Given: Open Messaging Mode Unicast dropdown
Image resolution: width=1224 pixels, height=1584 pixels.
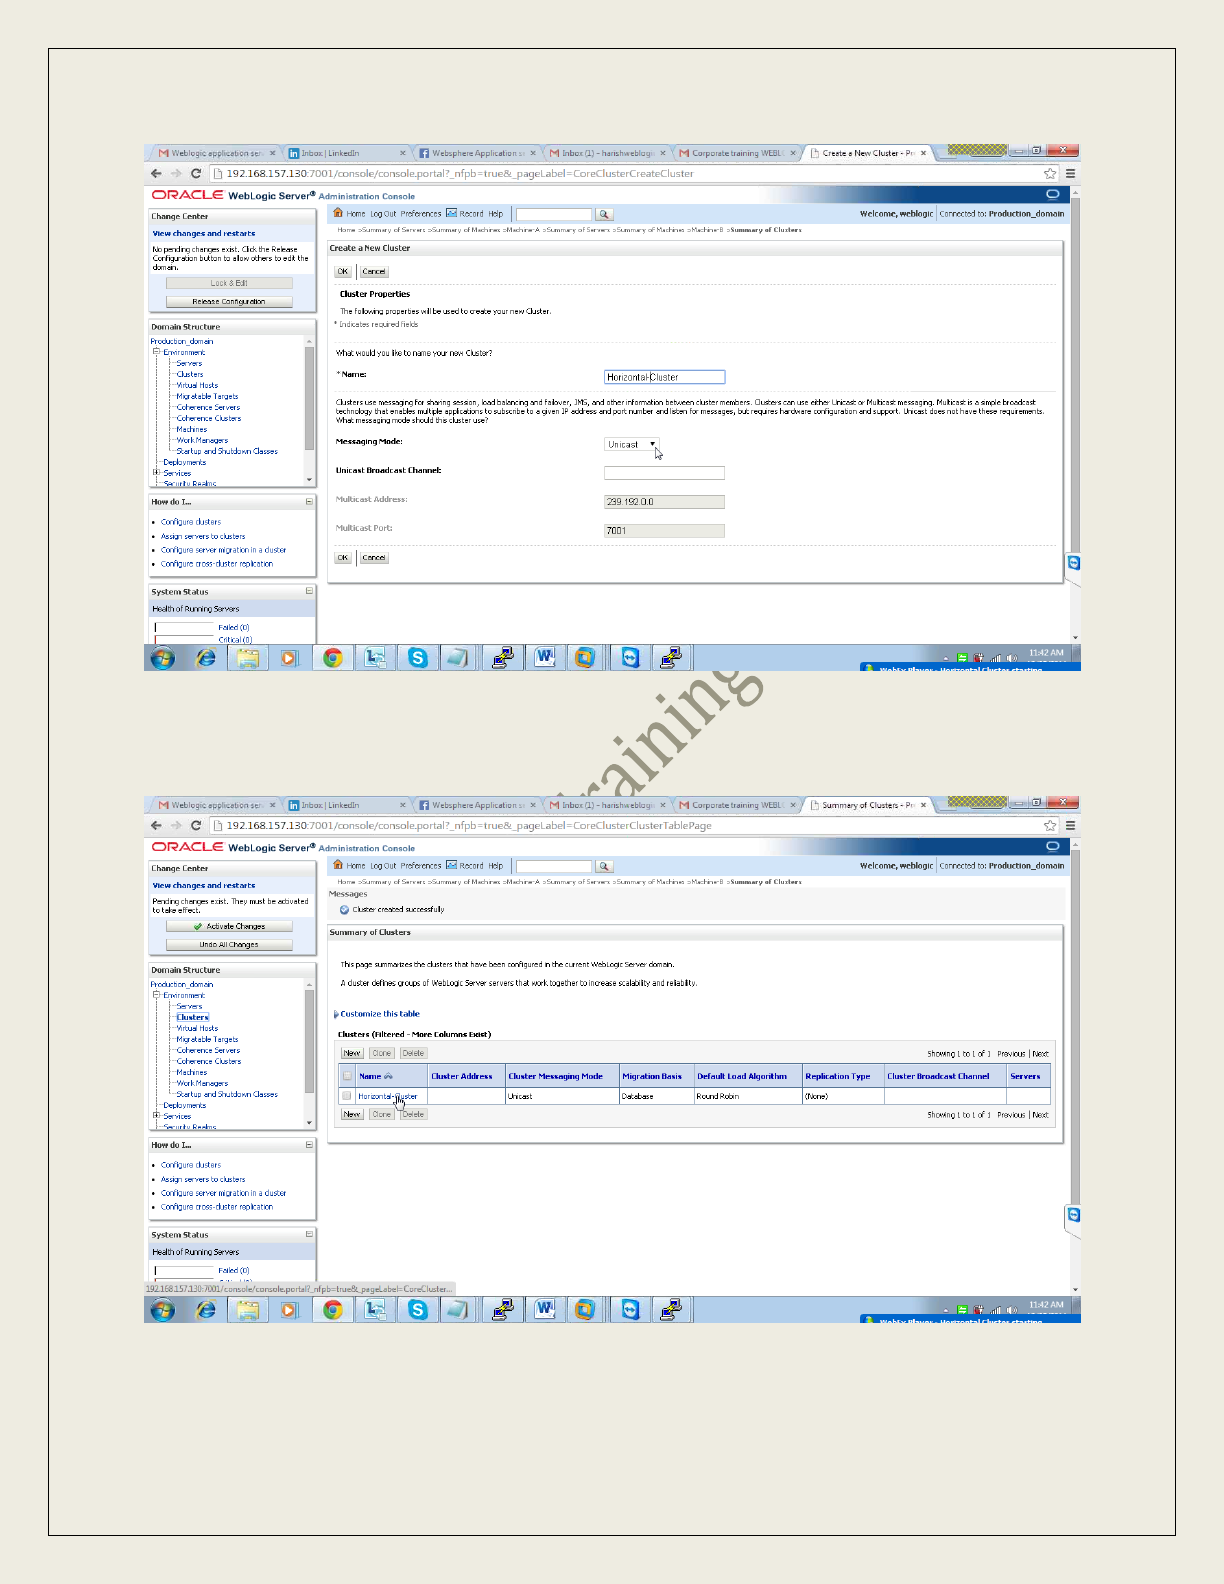Looking at the screenshot, I should tap(632, 444).
